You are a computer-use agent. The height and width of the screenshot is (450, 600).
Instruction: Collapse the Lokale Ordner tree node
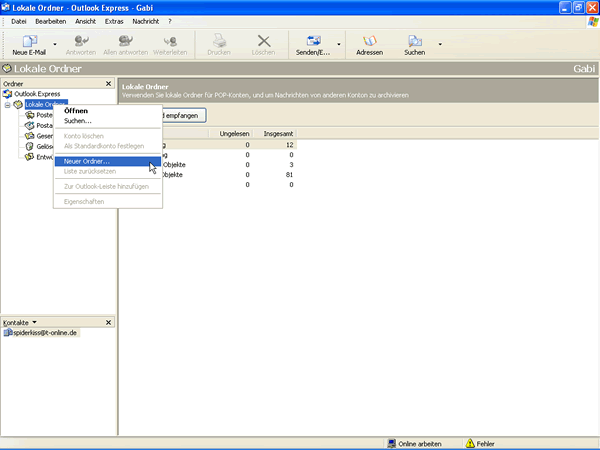click(7, 104)
